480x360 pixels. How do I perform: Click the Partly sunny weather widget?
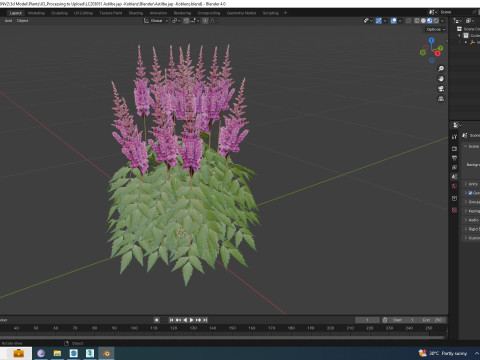(443, 353)
